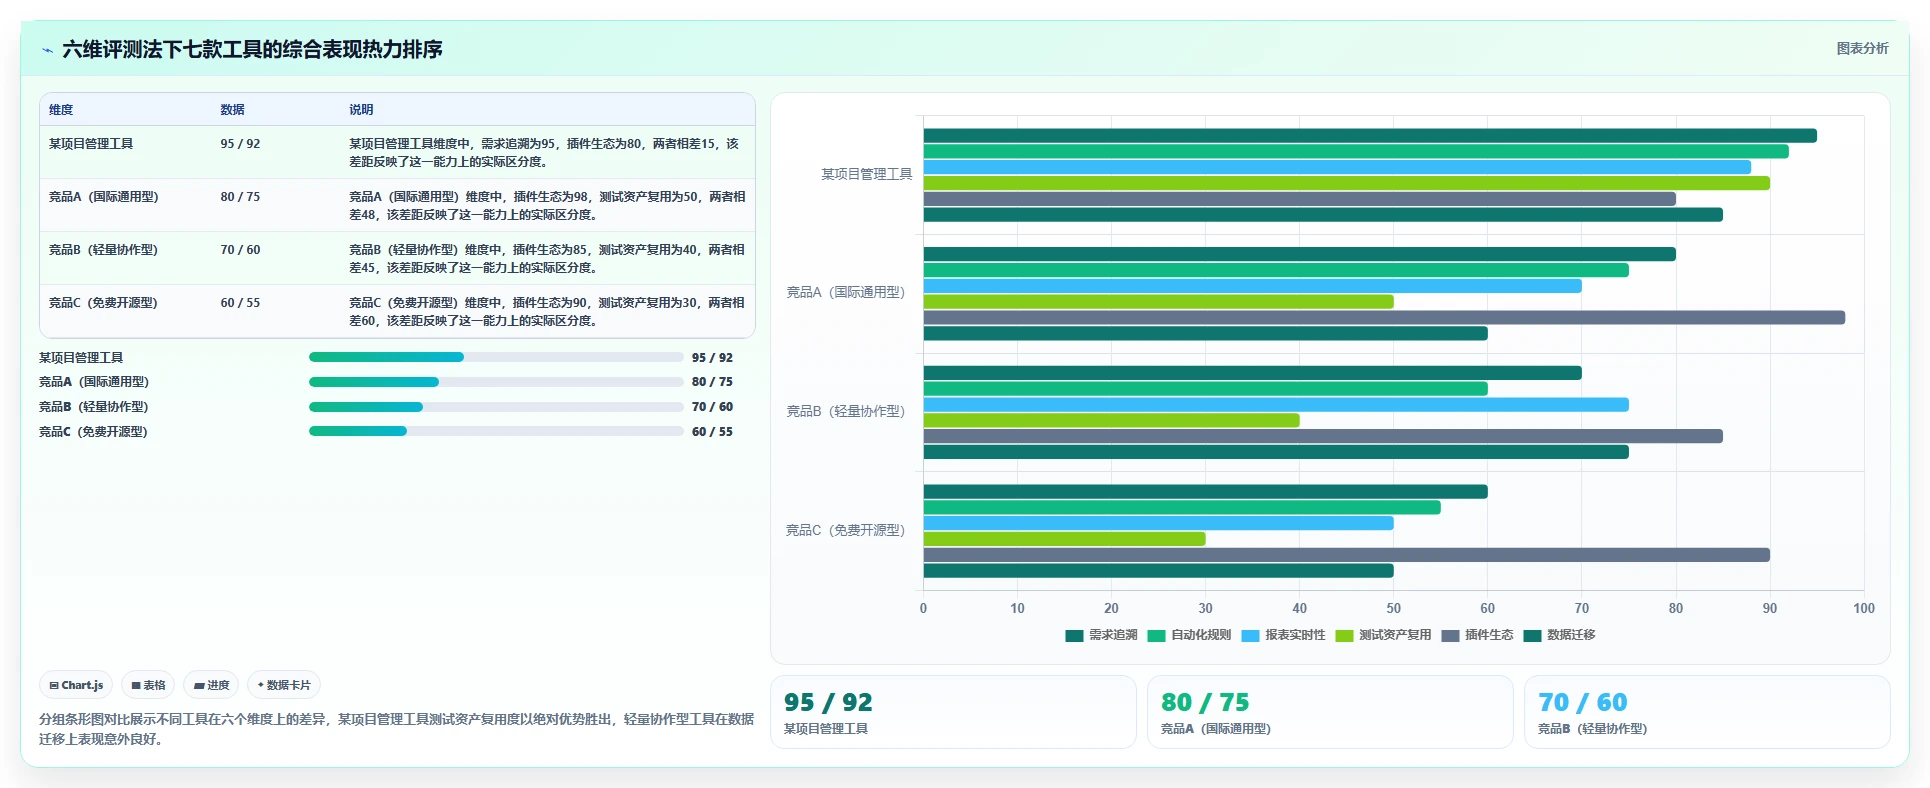This screenshot has height=788, width=1930.
Task: Select the 数据卡片 tag chip
Action: [x=284, y=685]
